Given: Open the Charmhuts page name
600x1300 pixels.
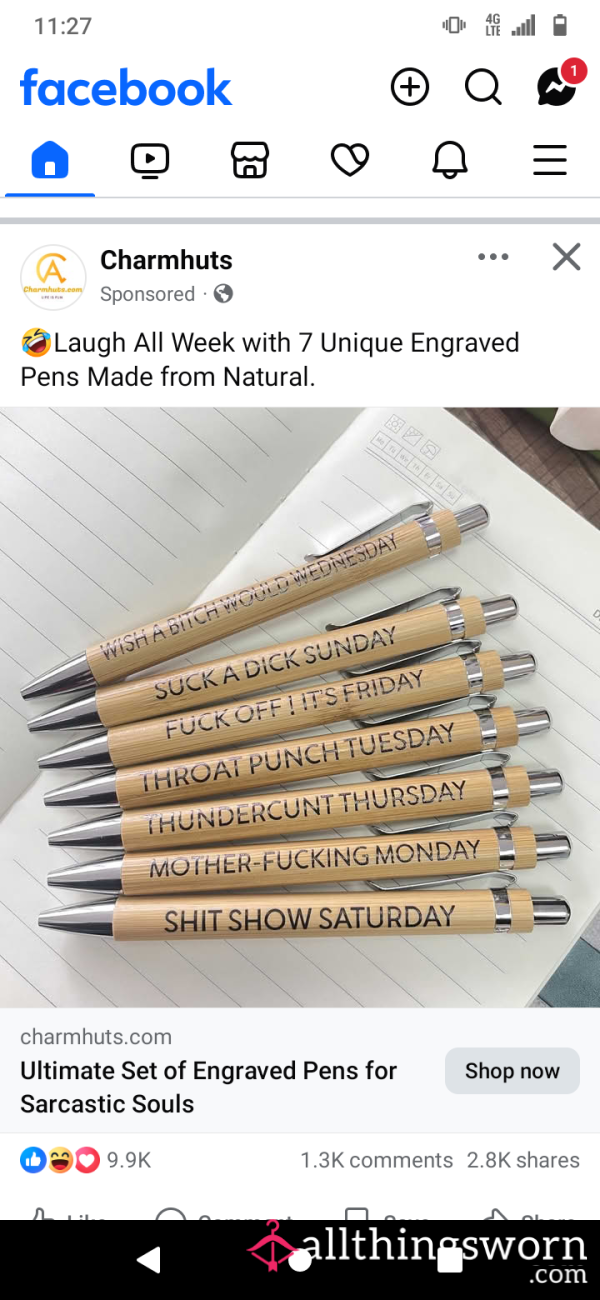Looking at the screenshot, I should coord(166,260).
